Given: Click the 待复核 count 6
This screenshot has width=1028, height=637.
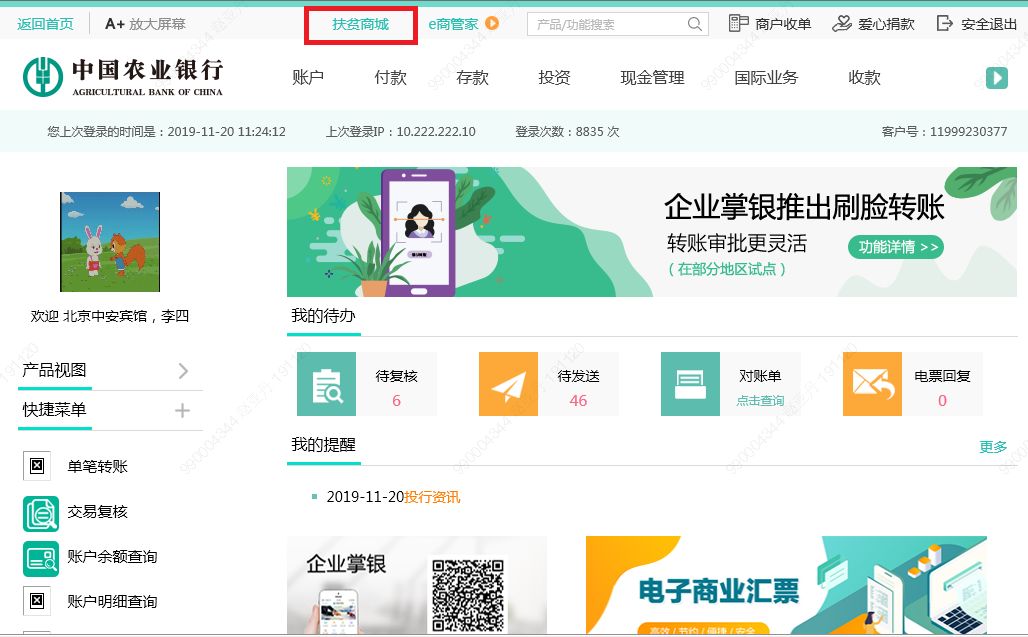Looking at the screenshot, I should click(396, 400).
